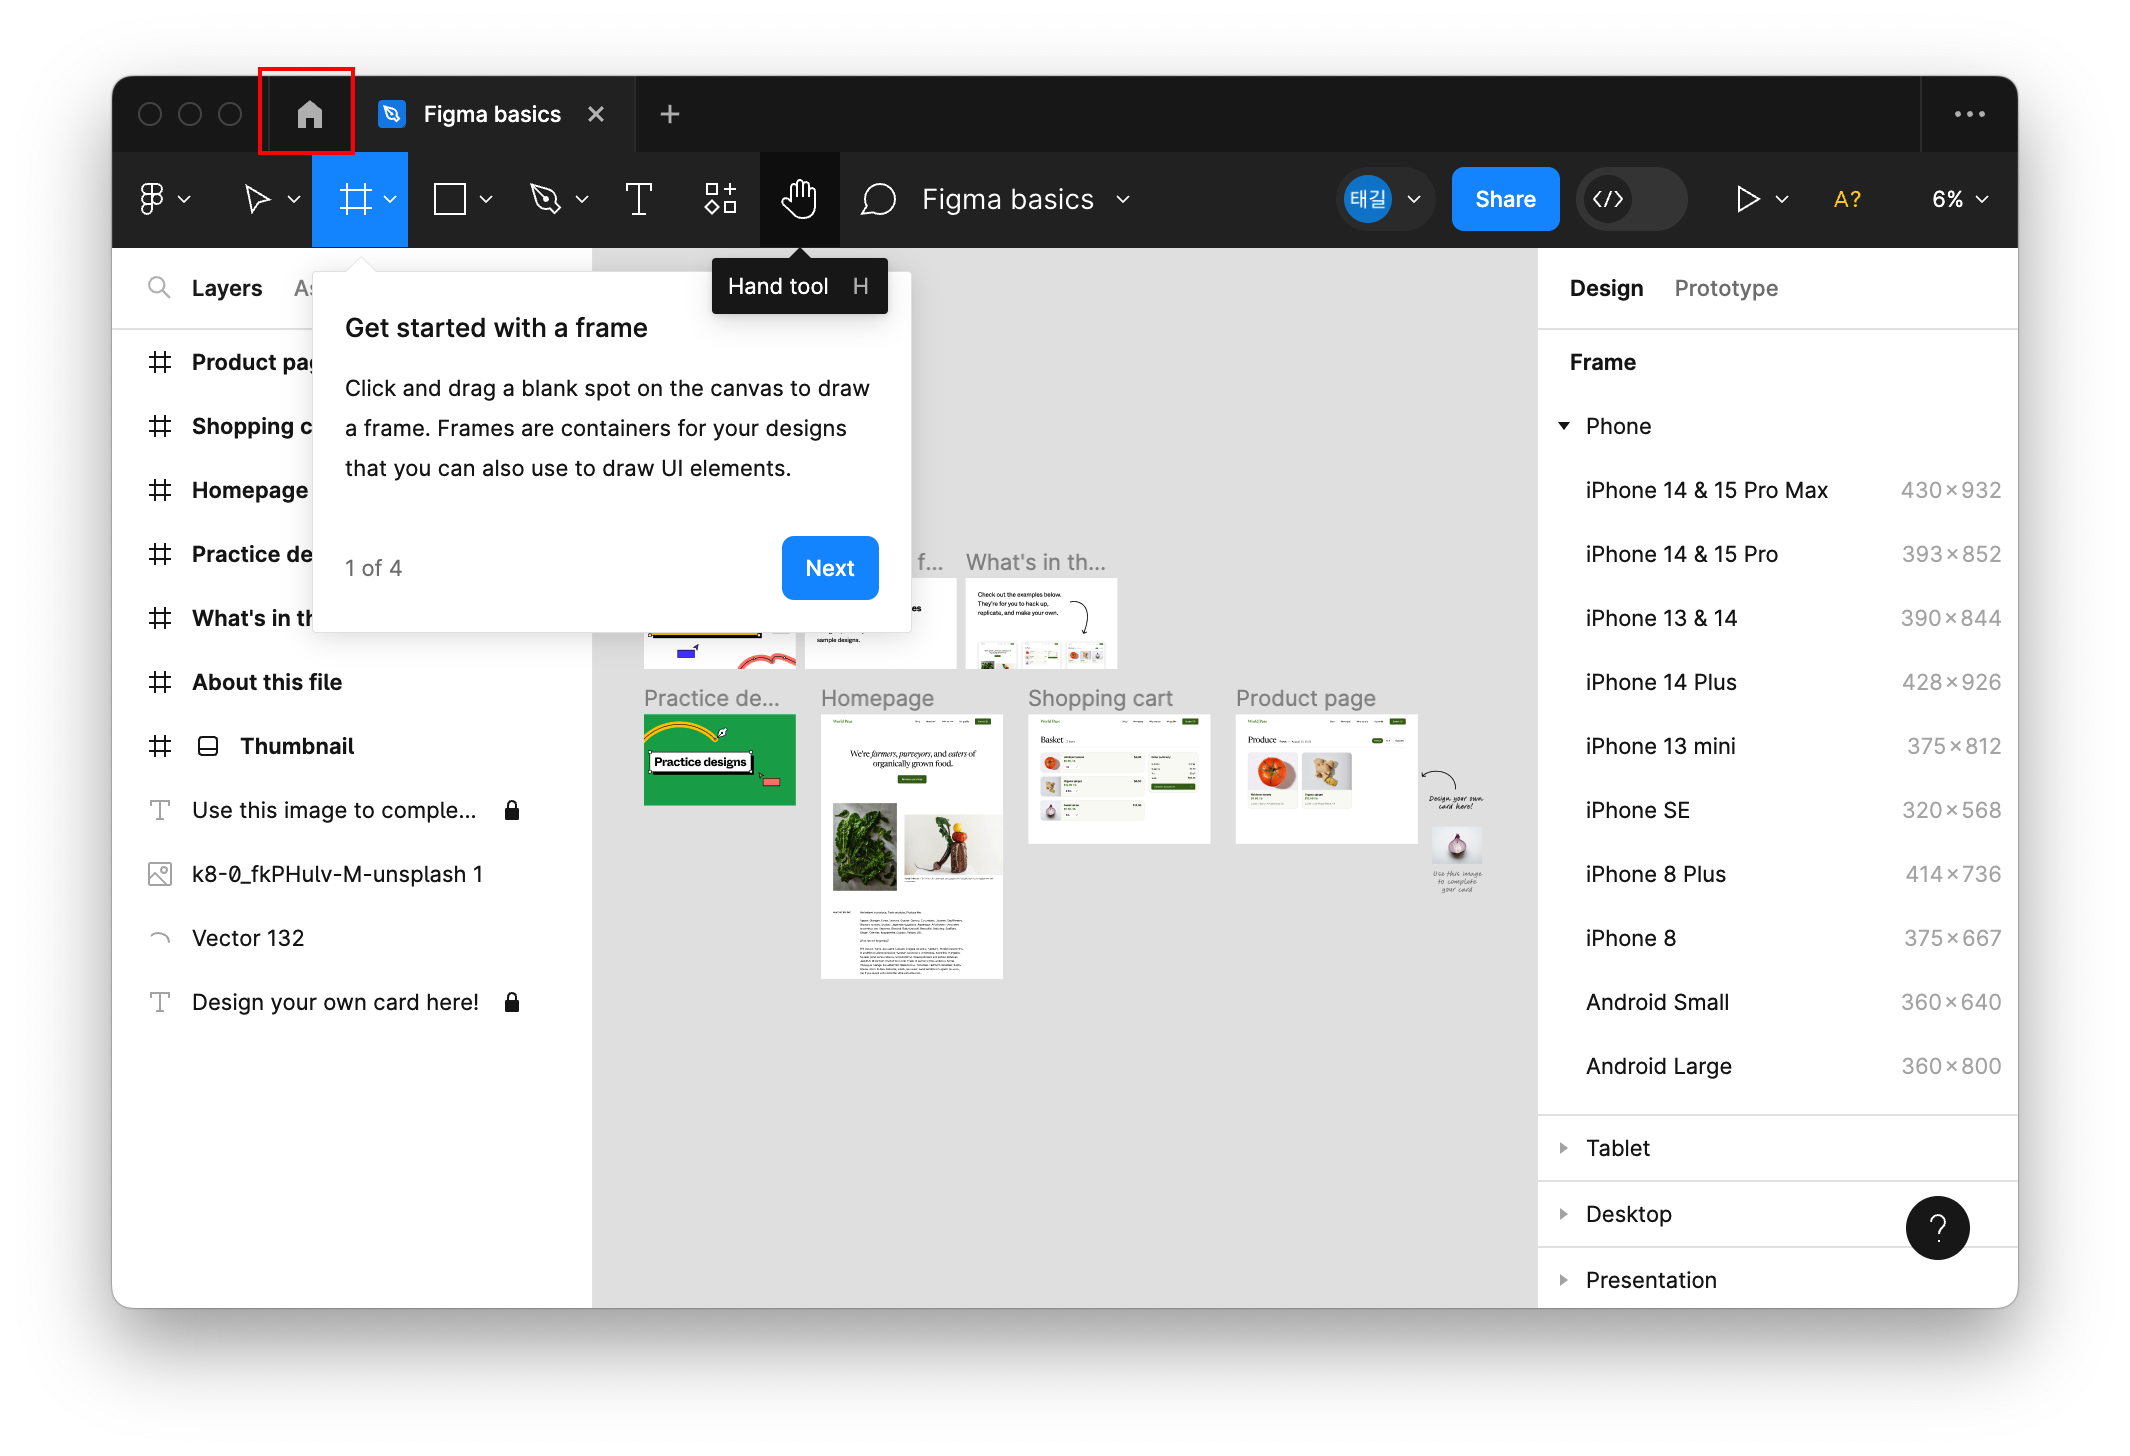
Task: Switch to the Prototype tab
Action: (1726, 288)
